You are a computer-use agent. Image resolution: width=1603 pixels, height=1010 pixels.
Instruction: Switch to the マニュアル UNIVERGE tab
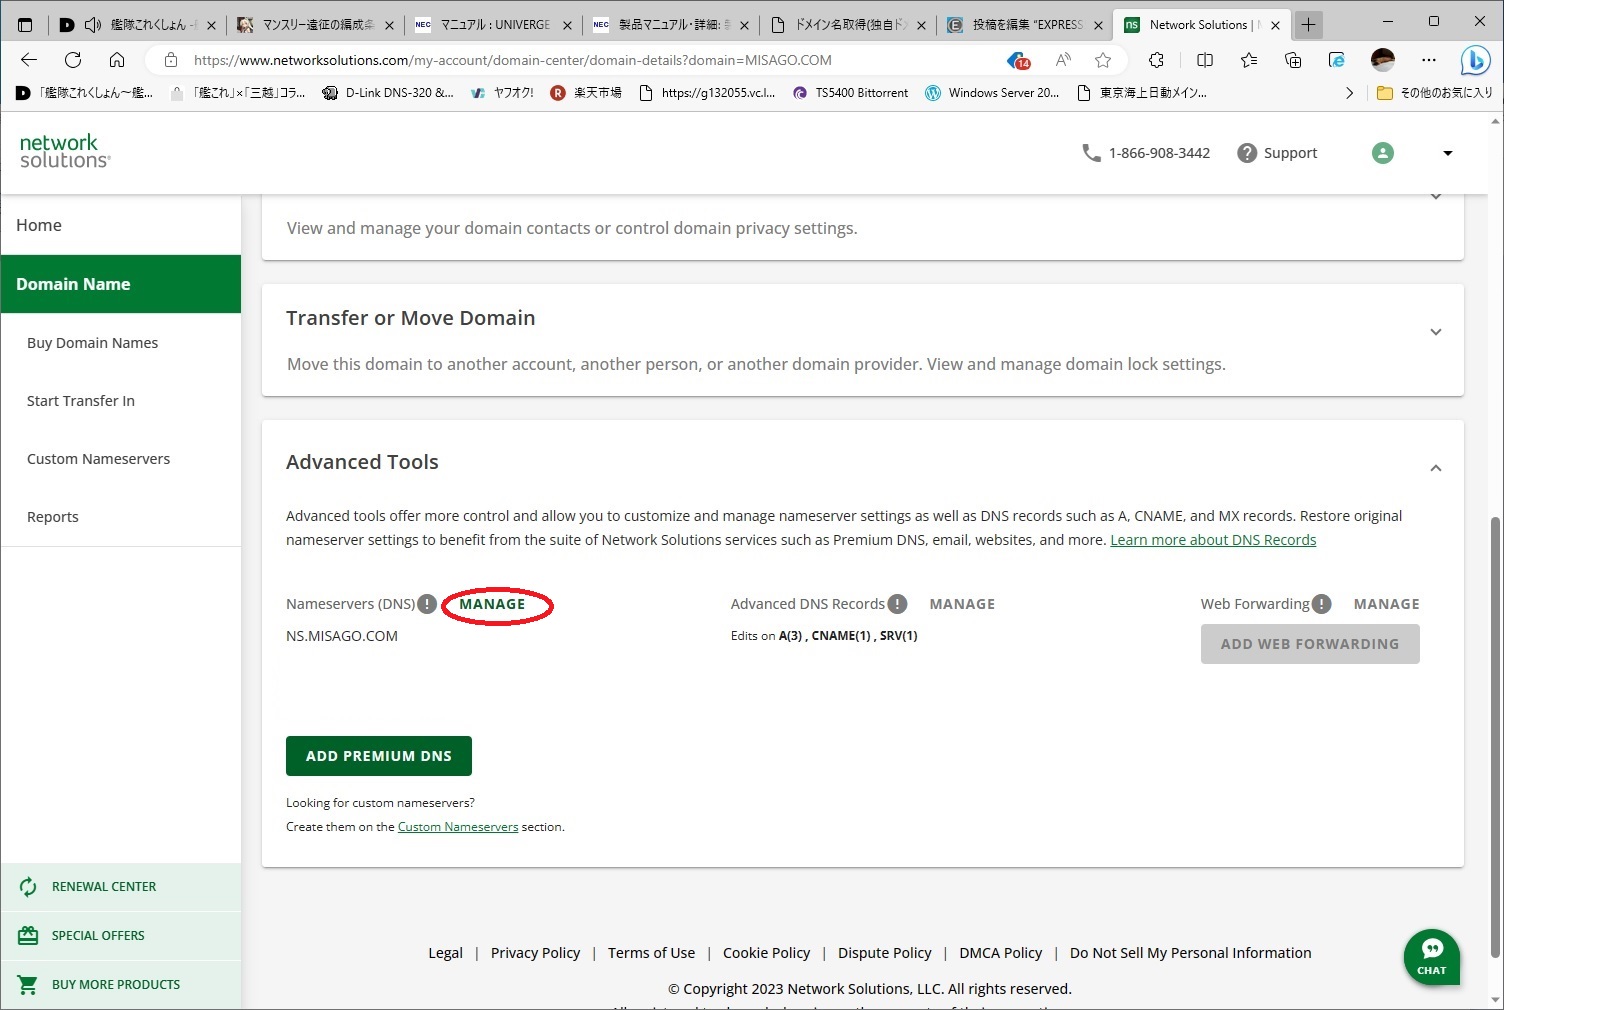pyautogui.click(x=494, y=25)
